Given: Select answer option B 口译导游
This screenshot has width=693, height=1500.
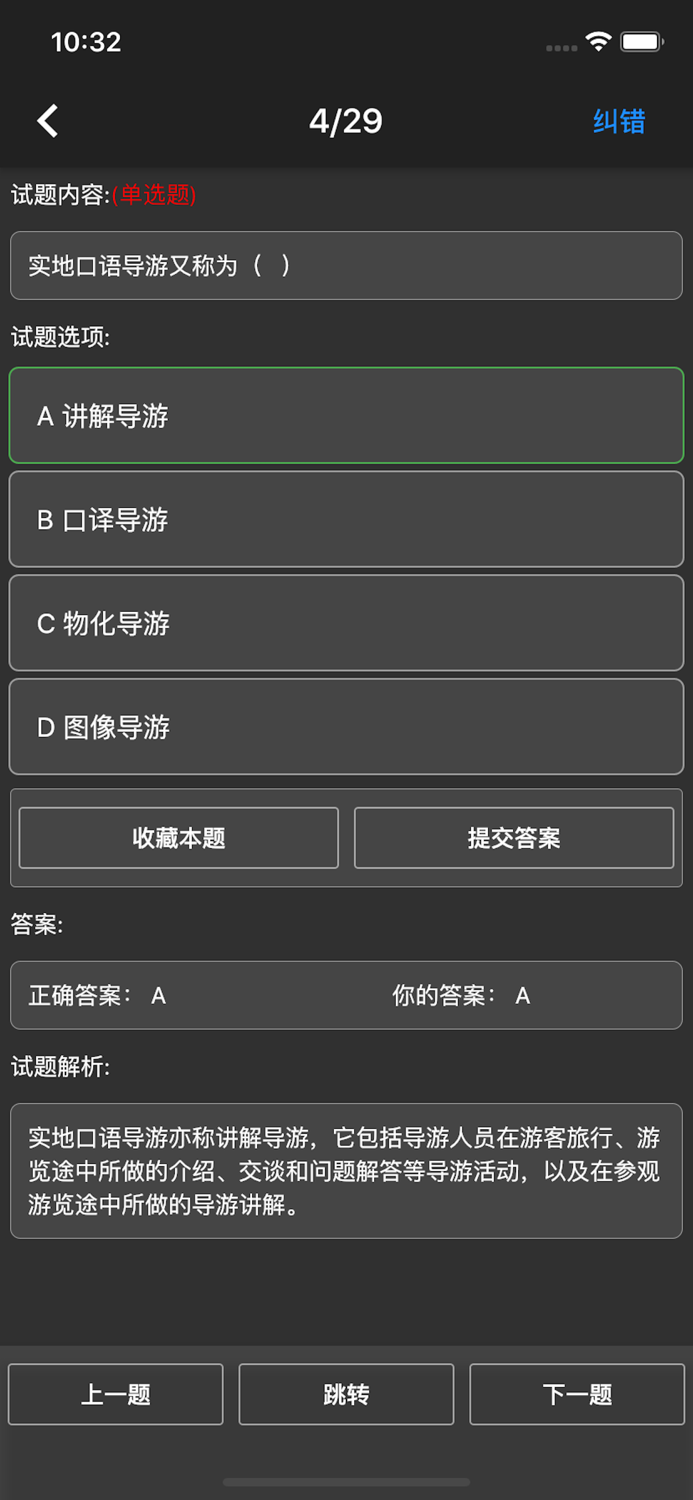Looking at the screenshot, I should coord(346,520).
